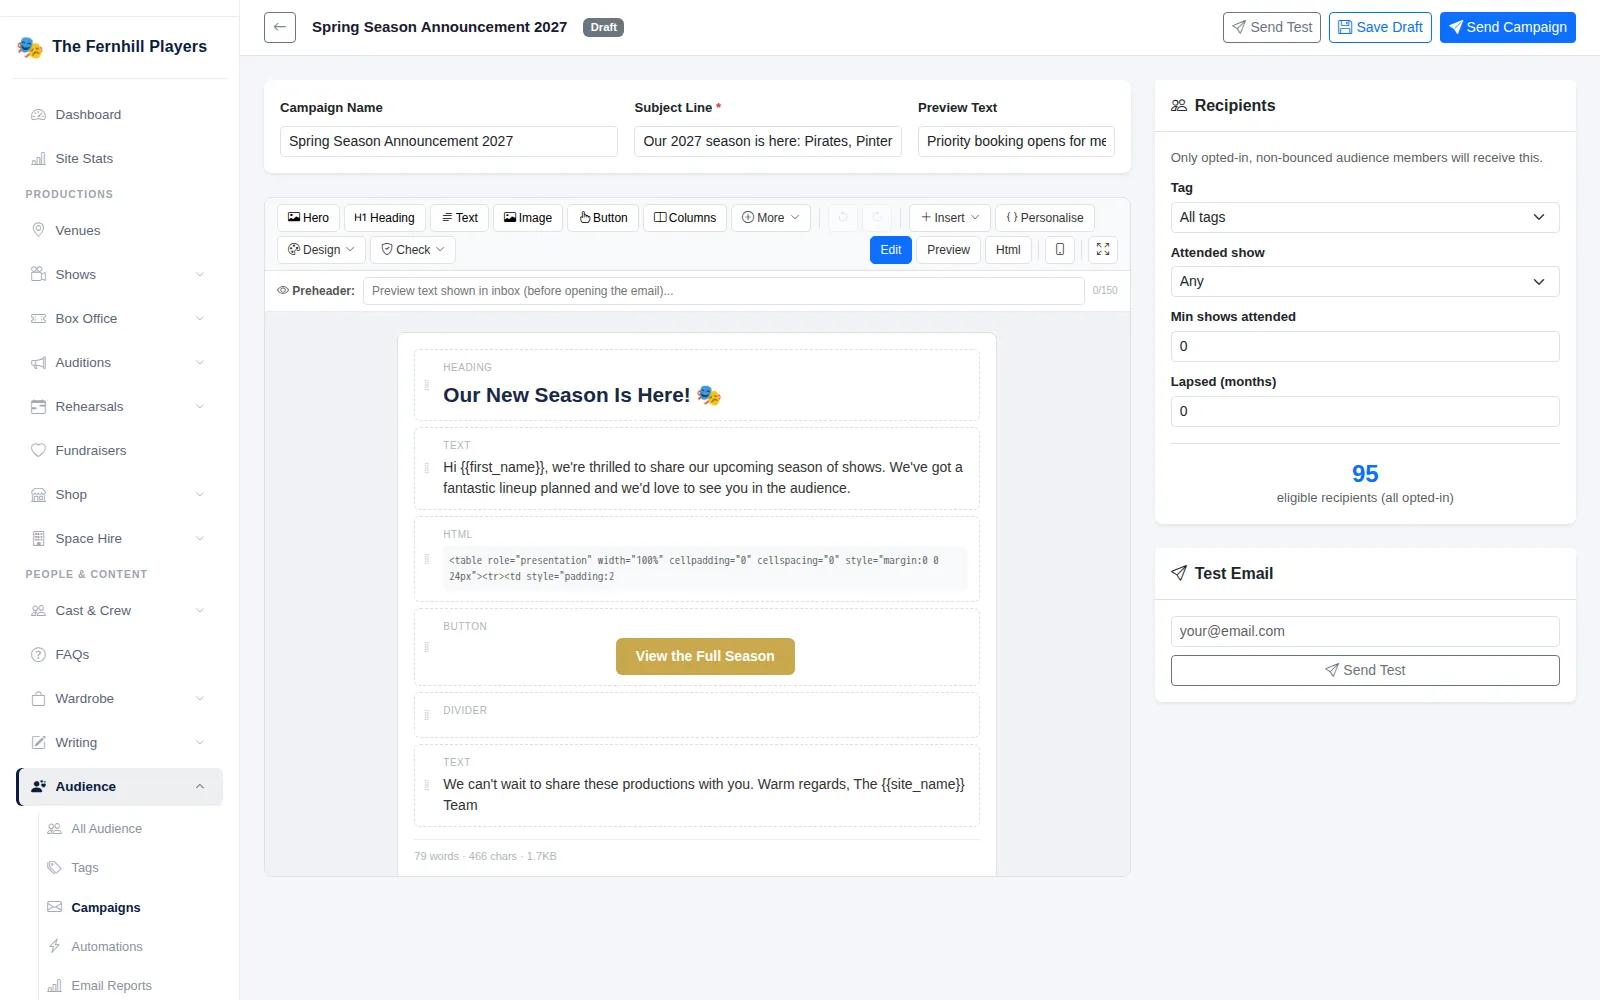
Task: Insert a Text block
Action: (x=460, y=218)
